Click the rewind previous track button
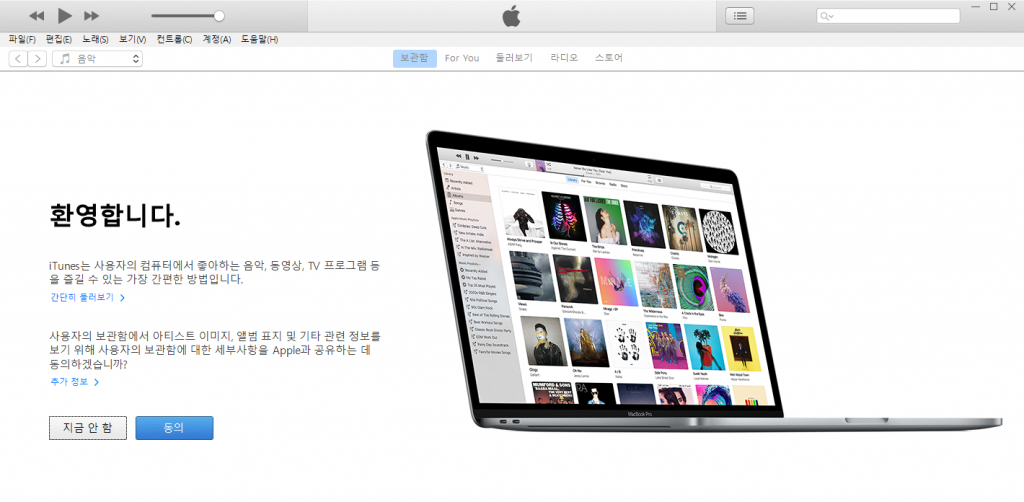 coord(37,16)
